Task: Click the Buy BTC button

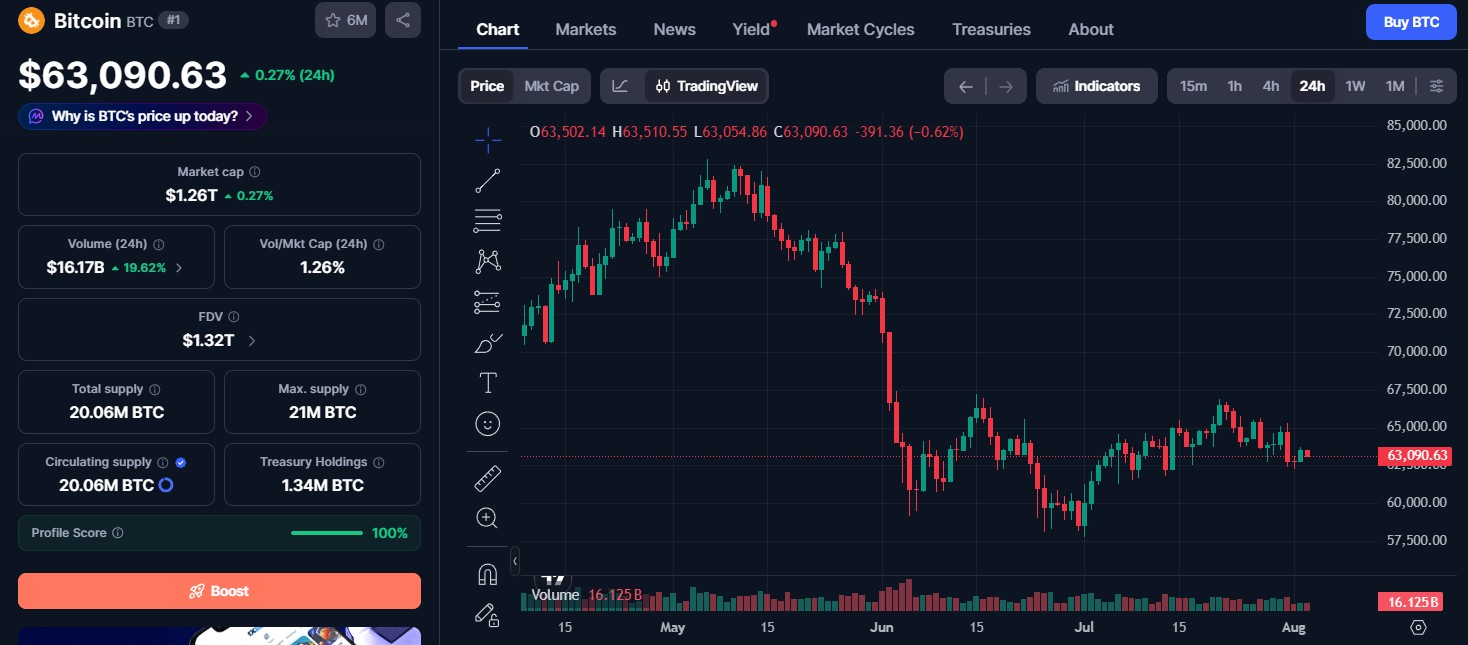Action: point(1411,22)
